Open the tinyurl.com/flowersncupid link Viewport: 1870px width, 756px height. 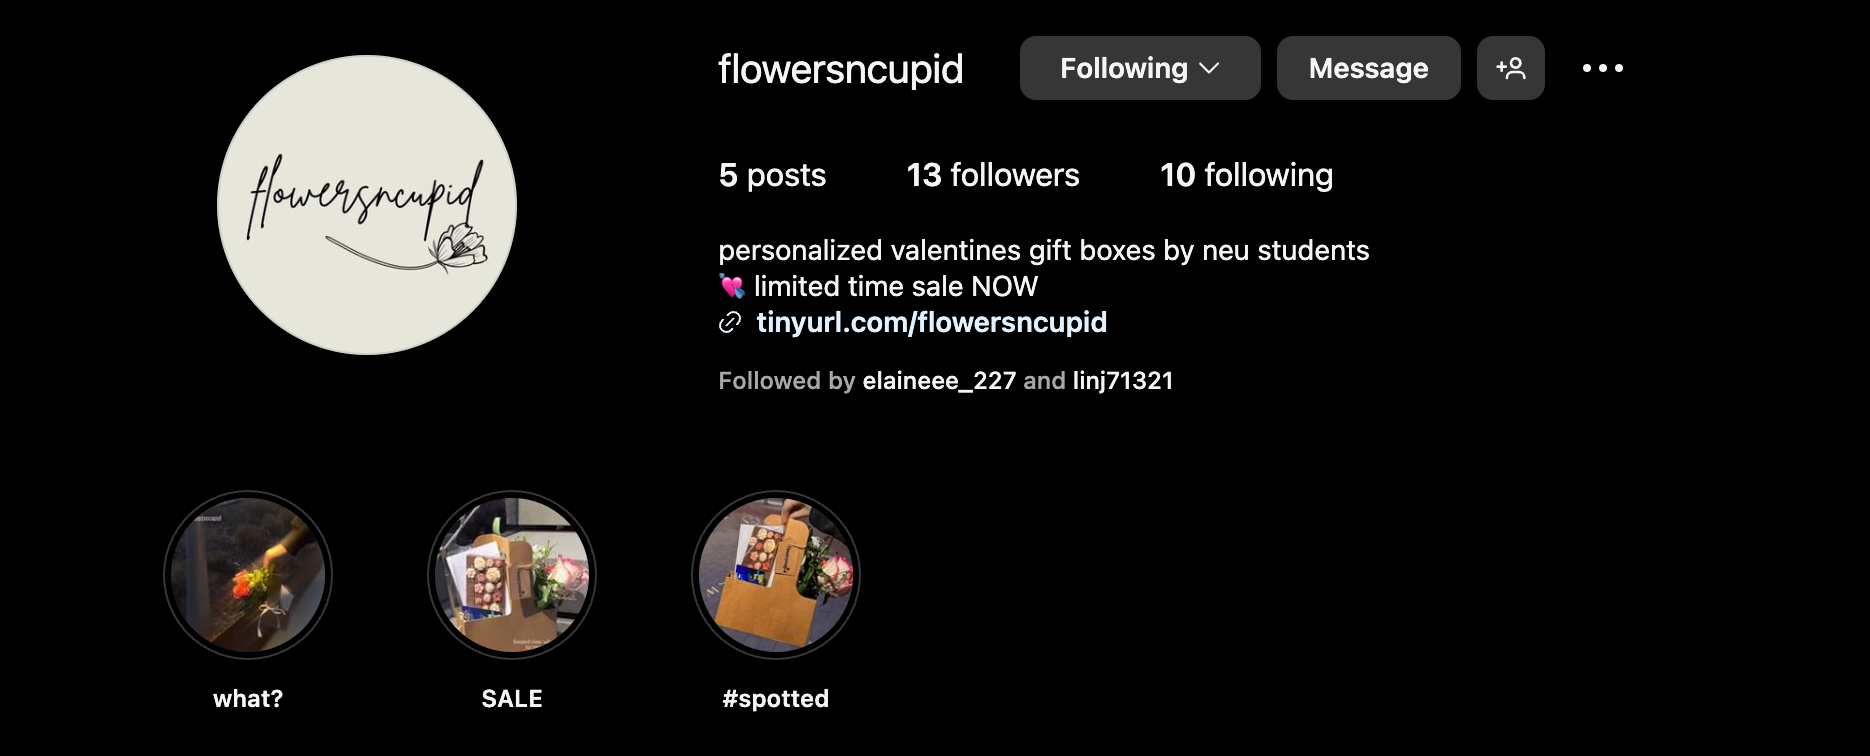[x=931, y=322]
